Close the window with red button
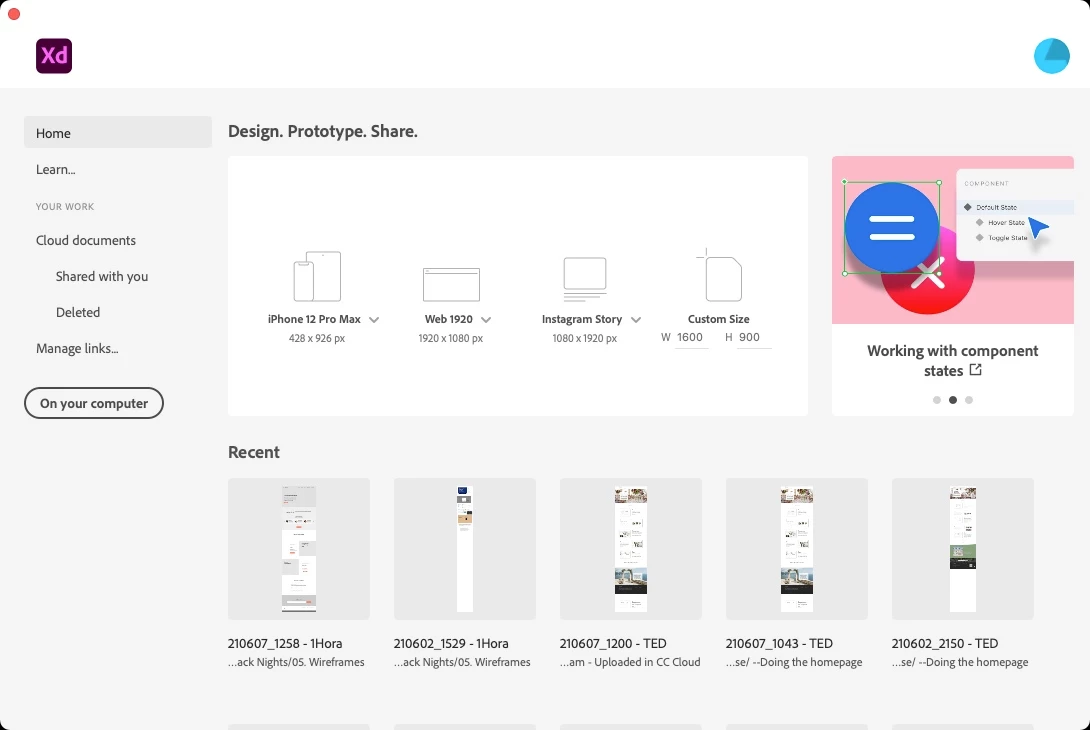This screenshot has width=1090, height=730. [x=14, y=14]
